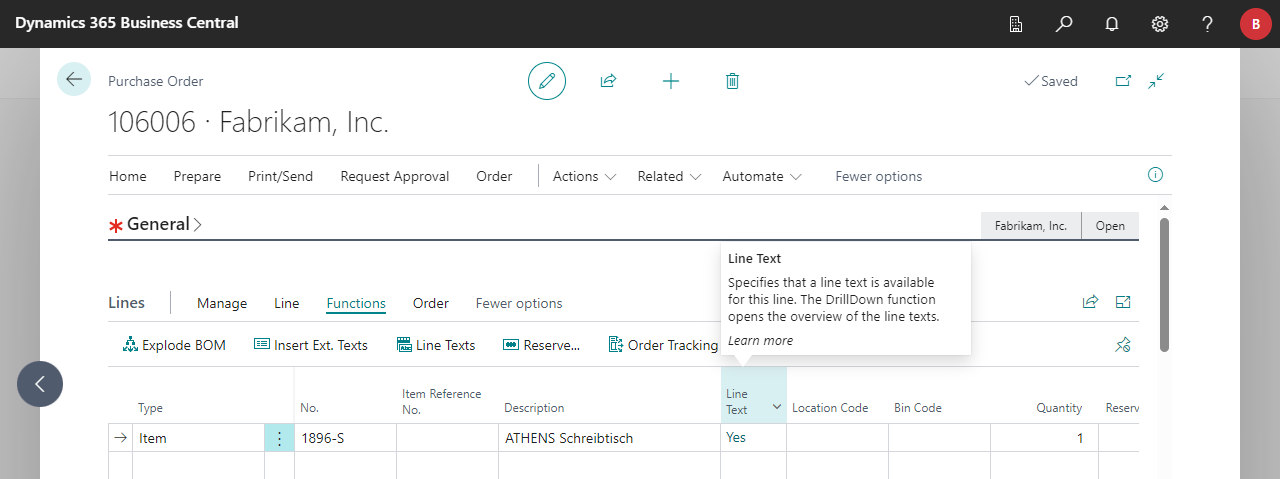This screenshot has width=1280, height=479.
Task: Click Description cell ATHENS Schreibtisch
Action: (x=609, y=438)
